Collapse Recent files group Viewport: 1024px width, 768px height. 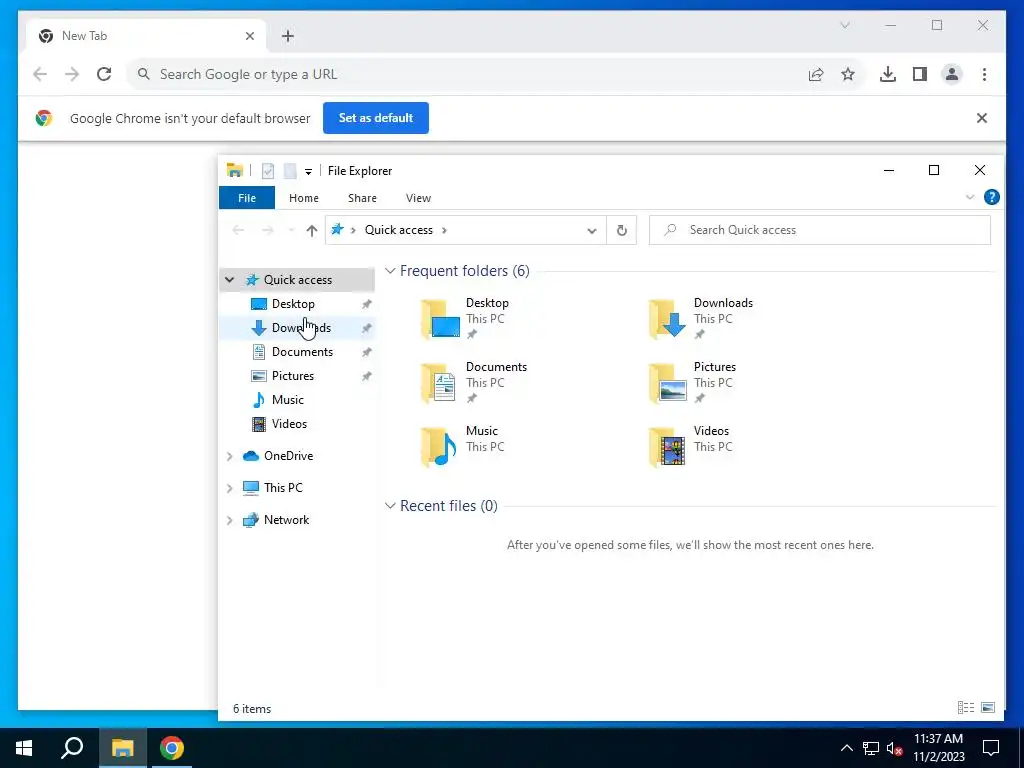coord(390,505)
